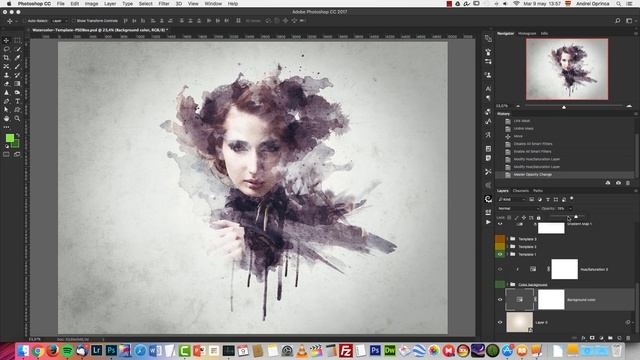Open the Image menu
Viewport: 640px width, 360px height.
pyautogui.click(x=91, y=4)
